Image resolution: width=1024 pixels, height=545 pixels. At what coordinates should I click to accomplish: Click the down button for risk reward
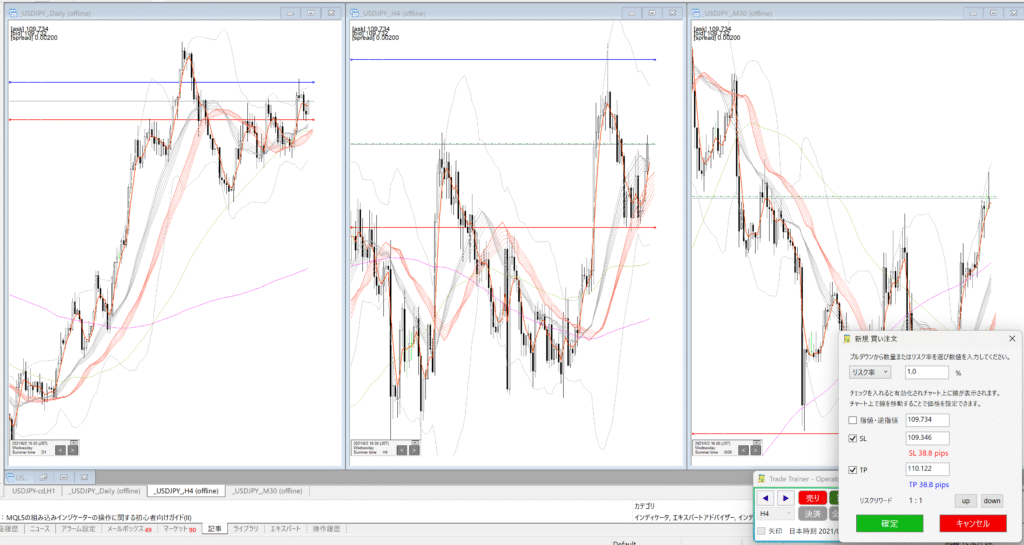tap(991, 501)
